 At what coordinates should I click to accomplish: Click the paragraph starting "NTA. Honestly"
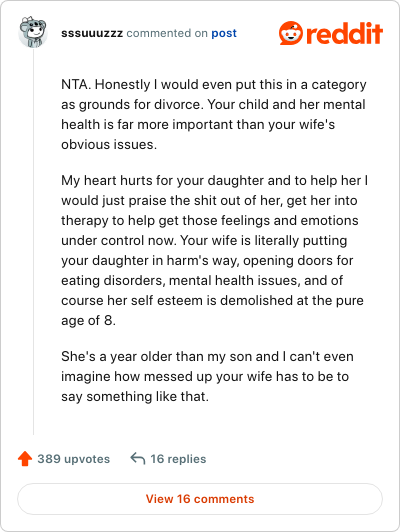(x=214, y=114)
